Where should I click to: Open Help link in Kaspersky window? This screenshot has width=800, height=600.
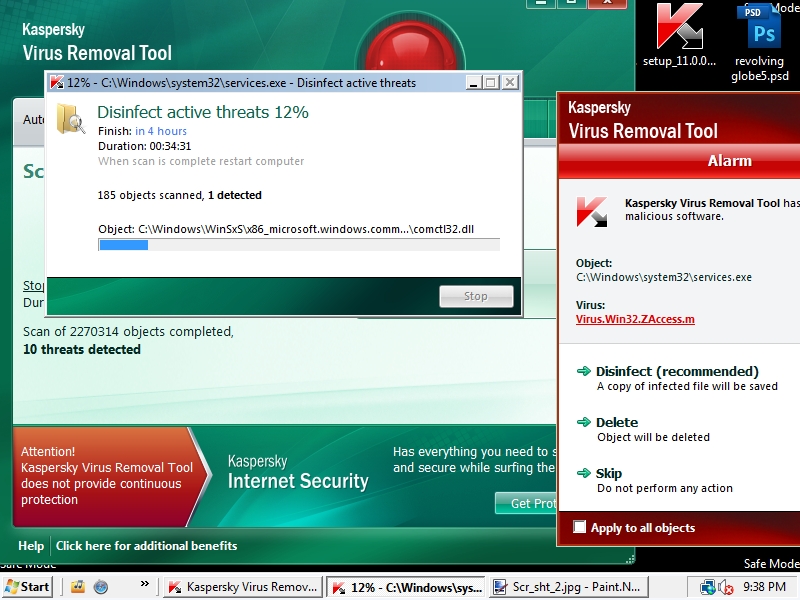click(x=31, y=545)
